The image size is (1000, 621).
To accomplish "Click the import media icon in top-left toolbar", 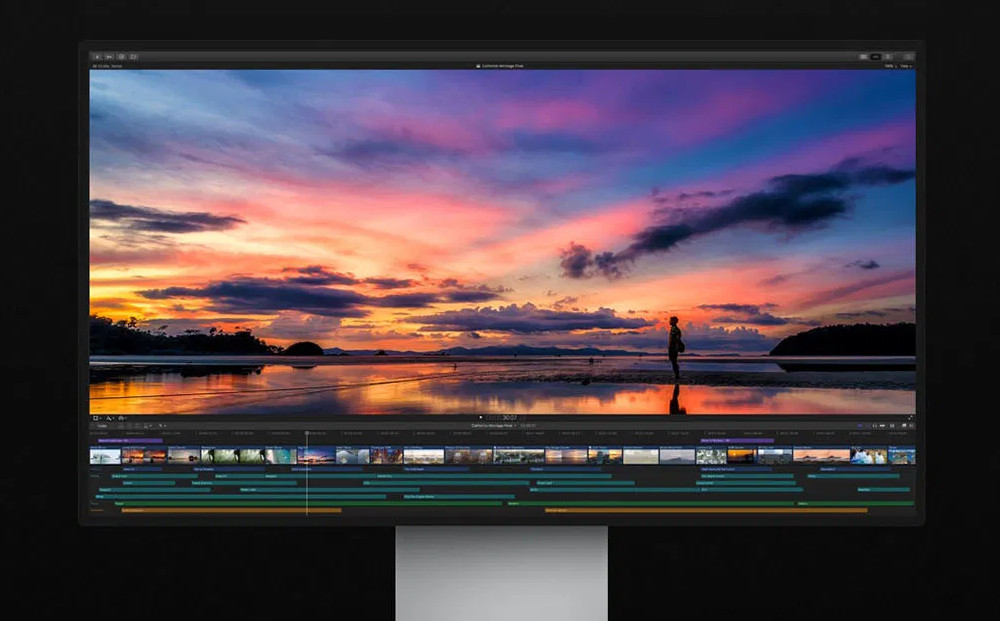I will [97, 57].
